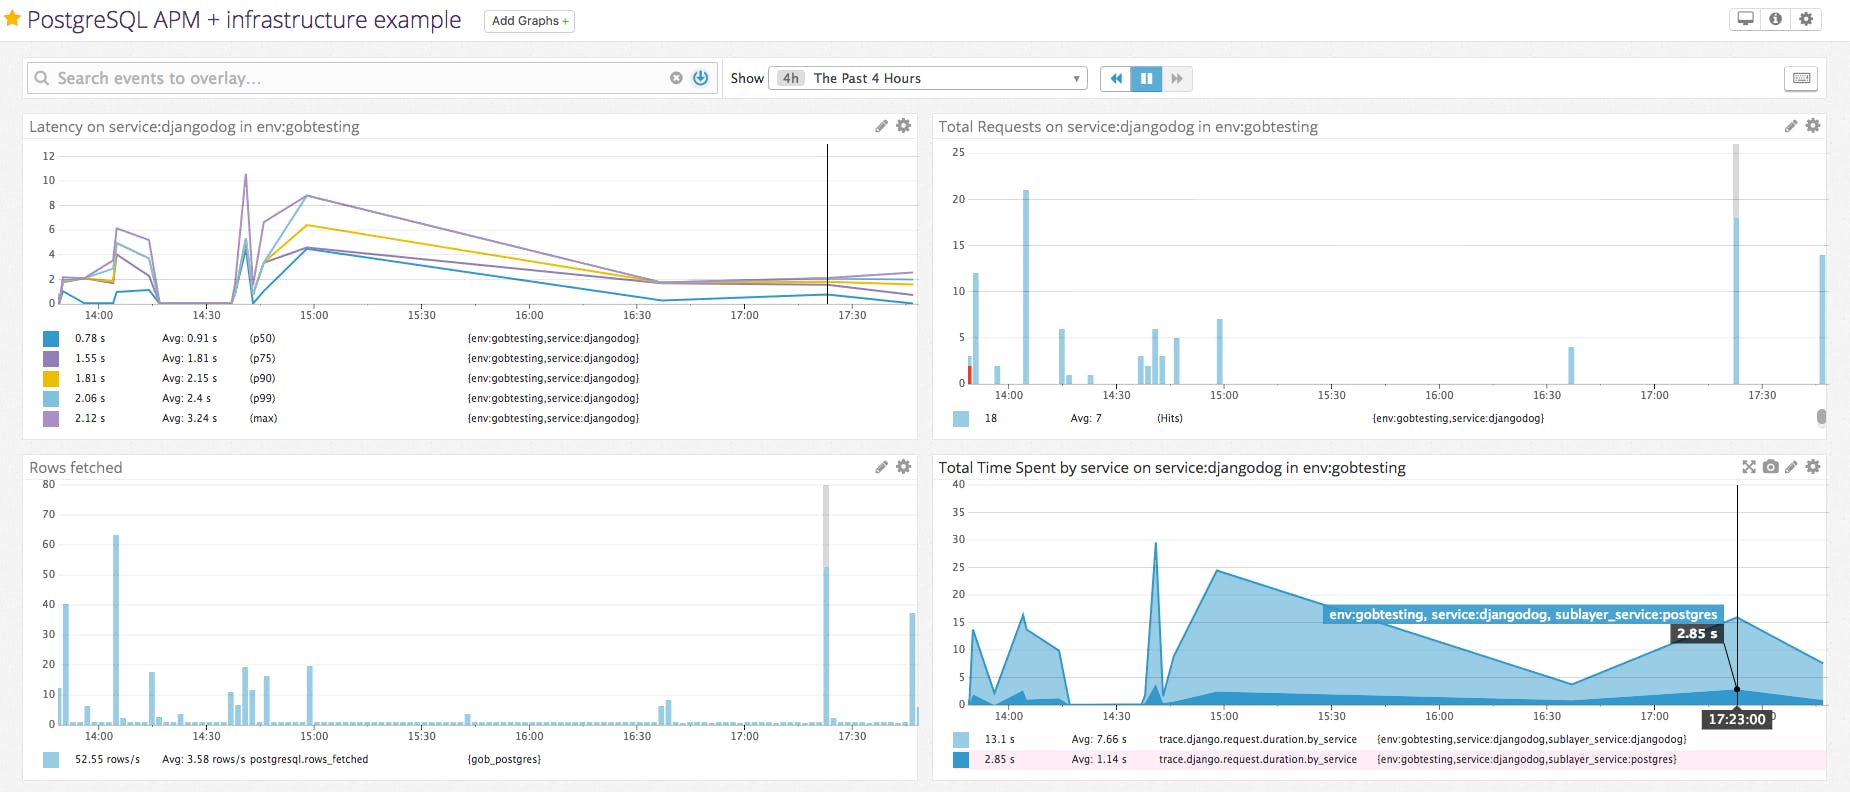Viewport: 1850px width, 792px height.
Task: Open the gear menu on Total Requests graph
Action: [x=1813, y=126]
